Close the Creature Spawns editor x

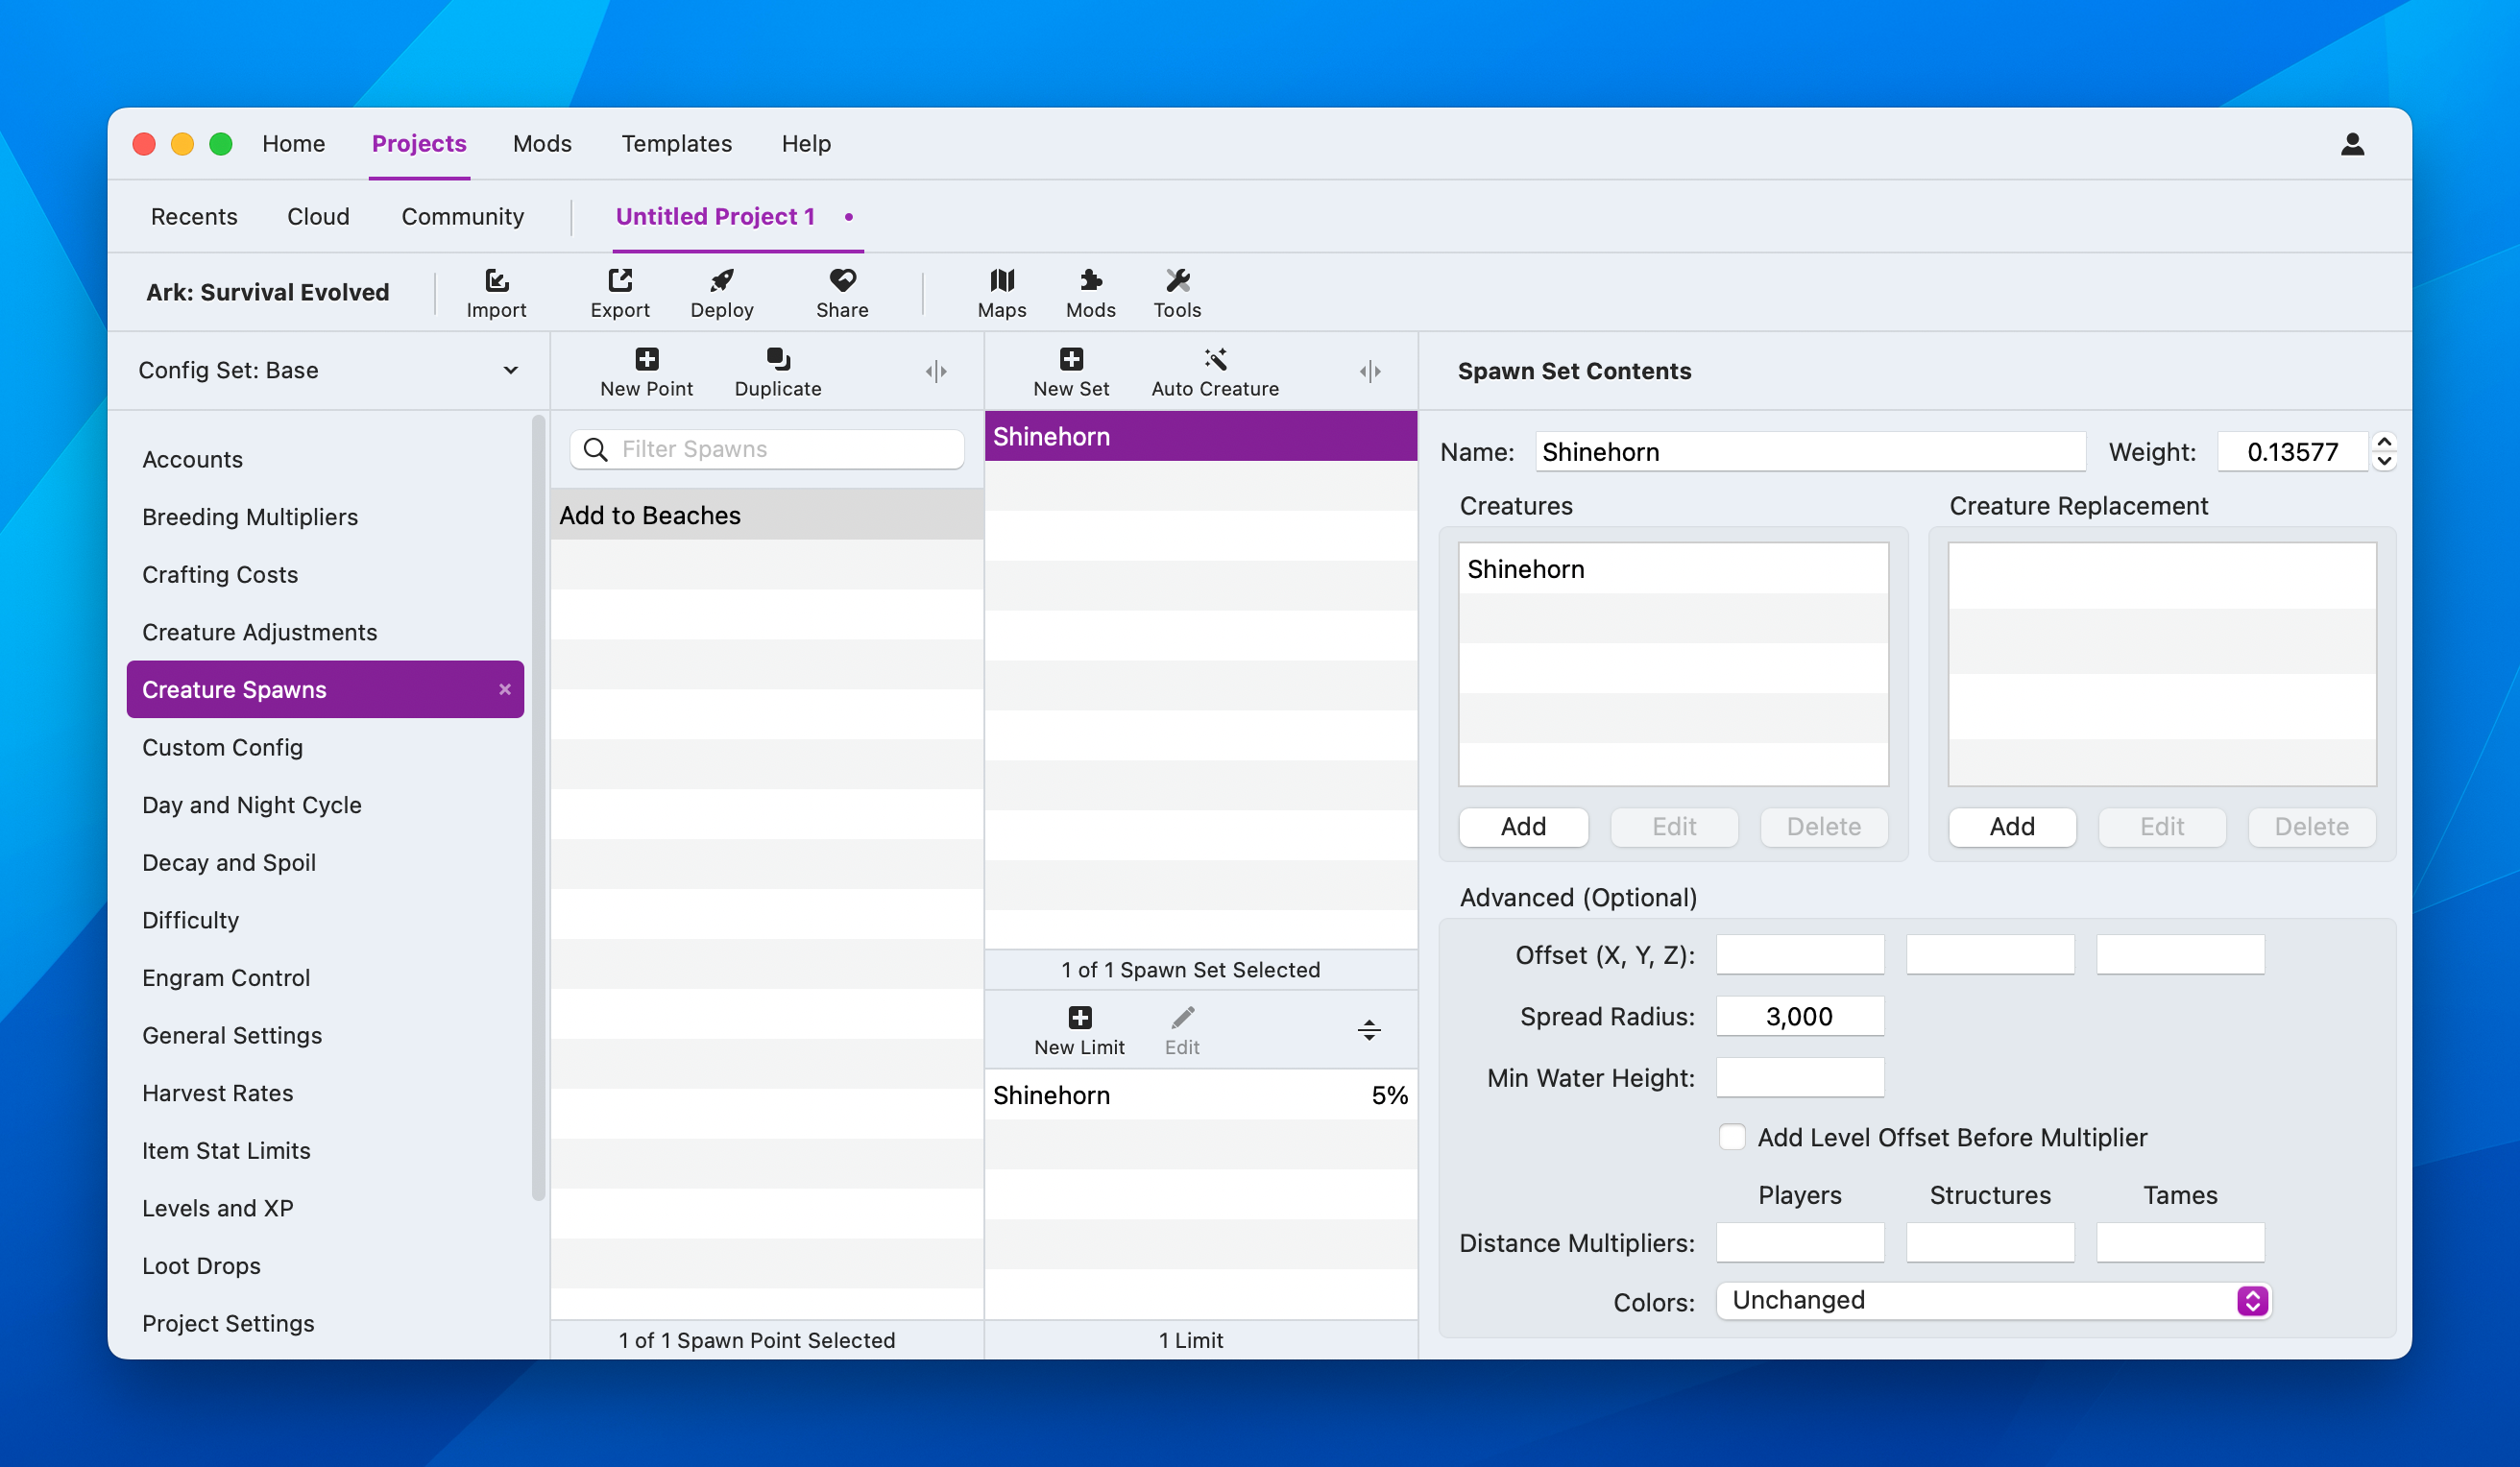tap(505, 690)
